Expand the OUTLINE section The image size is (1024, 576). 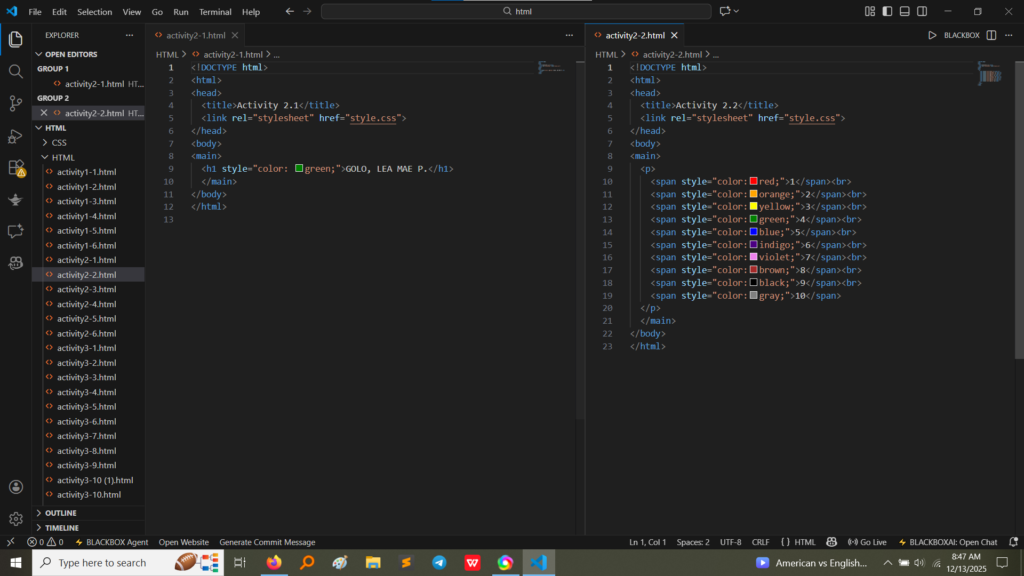(x=60, y=513)
